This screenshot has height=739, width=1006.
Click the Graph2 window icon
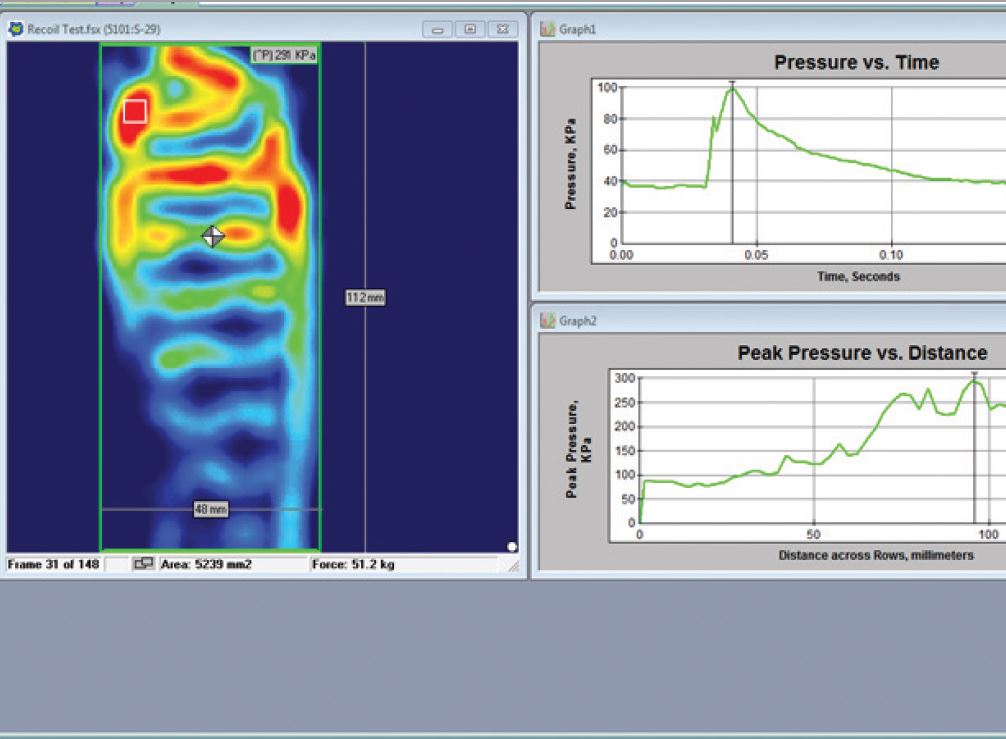(547, 321)
